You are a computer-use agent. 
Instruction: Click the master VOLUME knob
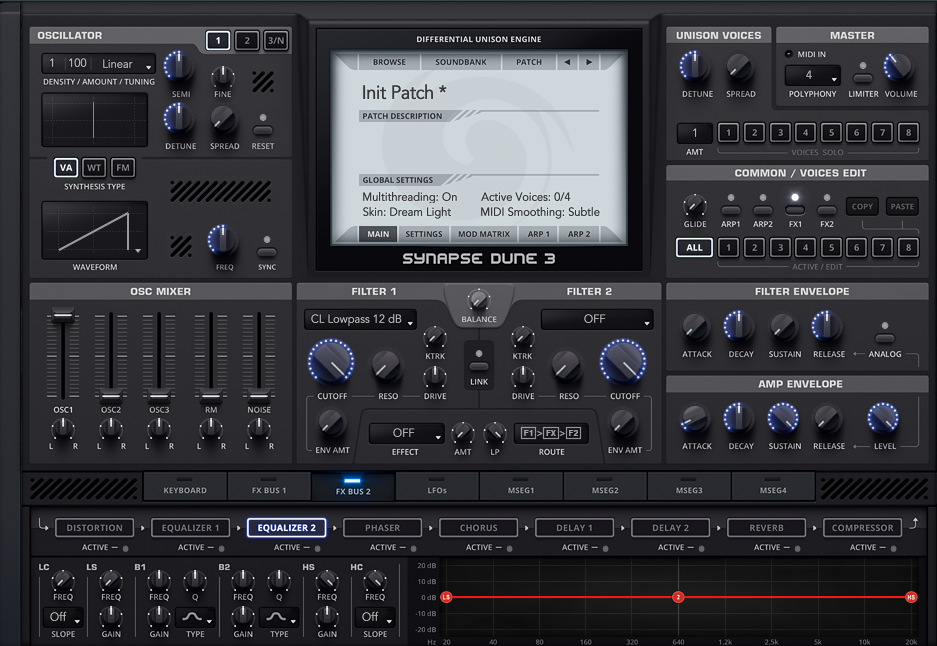point(898,68)
